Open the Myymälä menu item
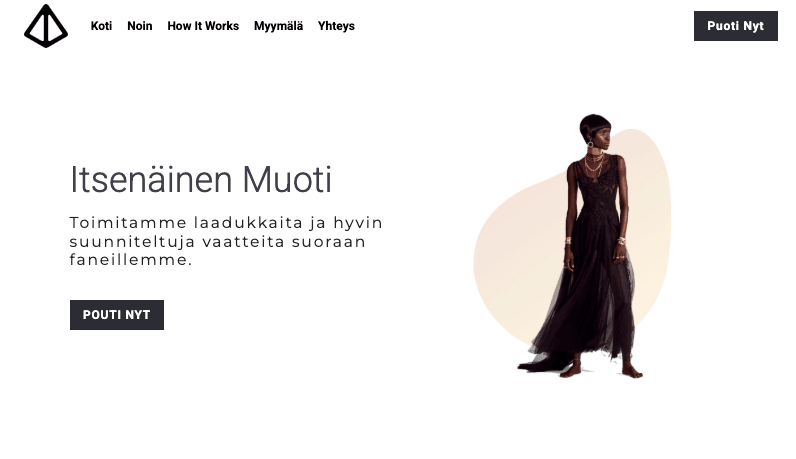Image resolution: width=796 pixels, height=459 pixels. tap(278, 26)
